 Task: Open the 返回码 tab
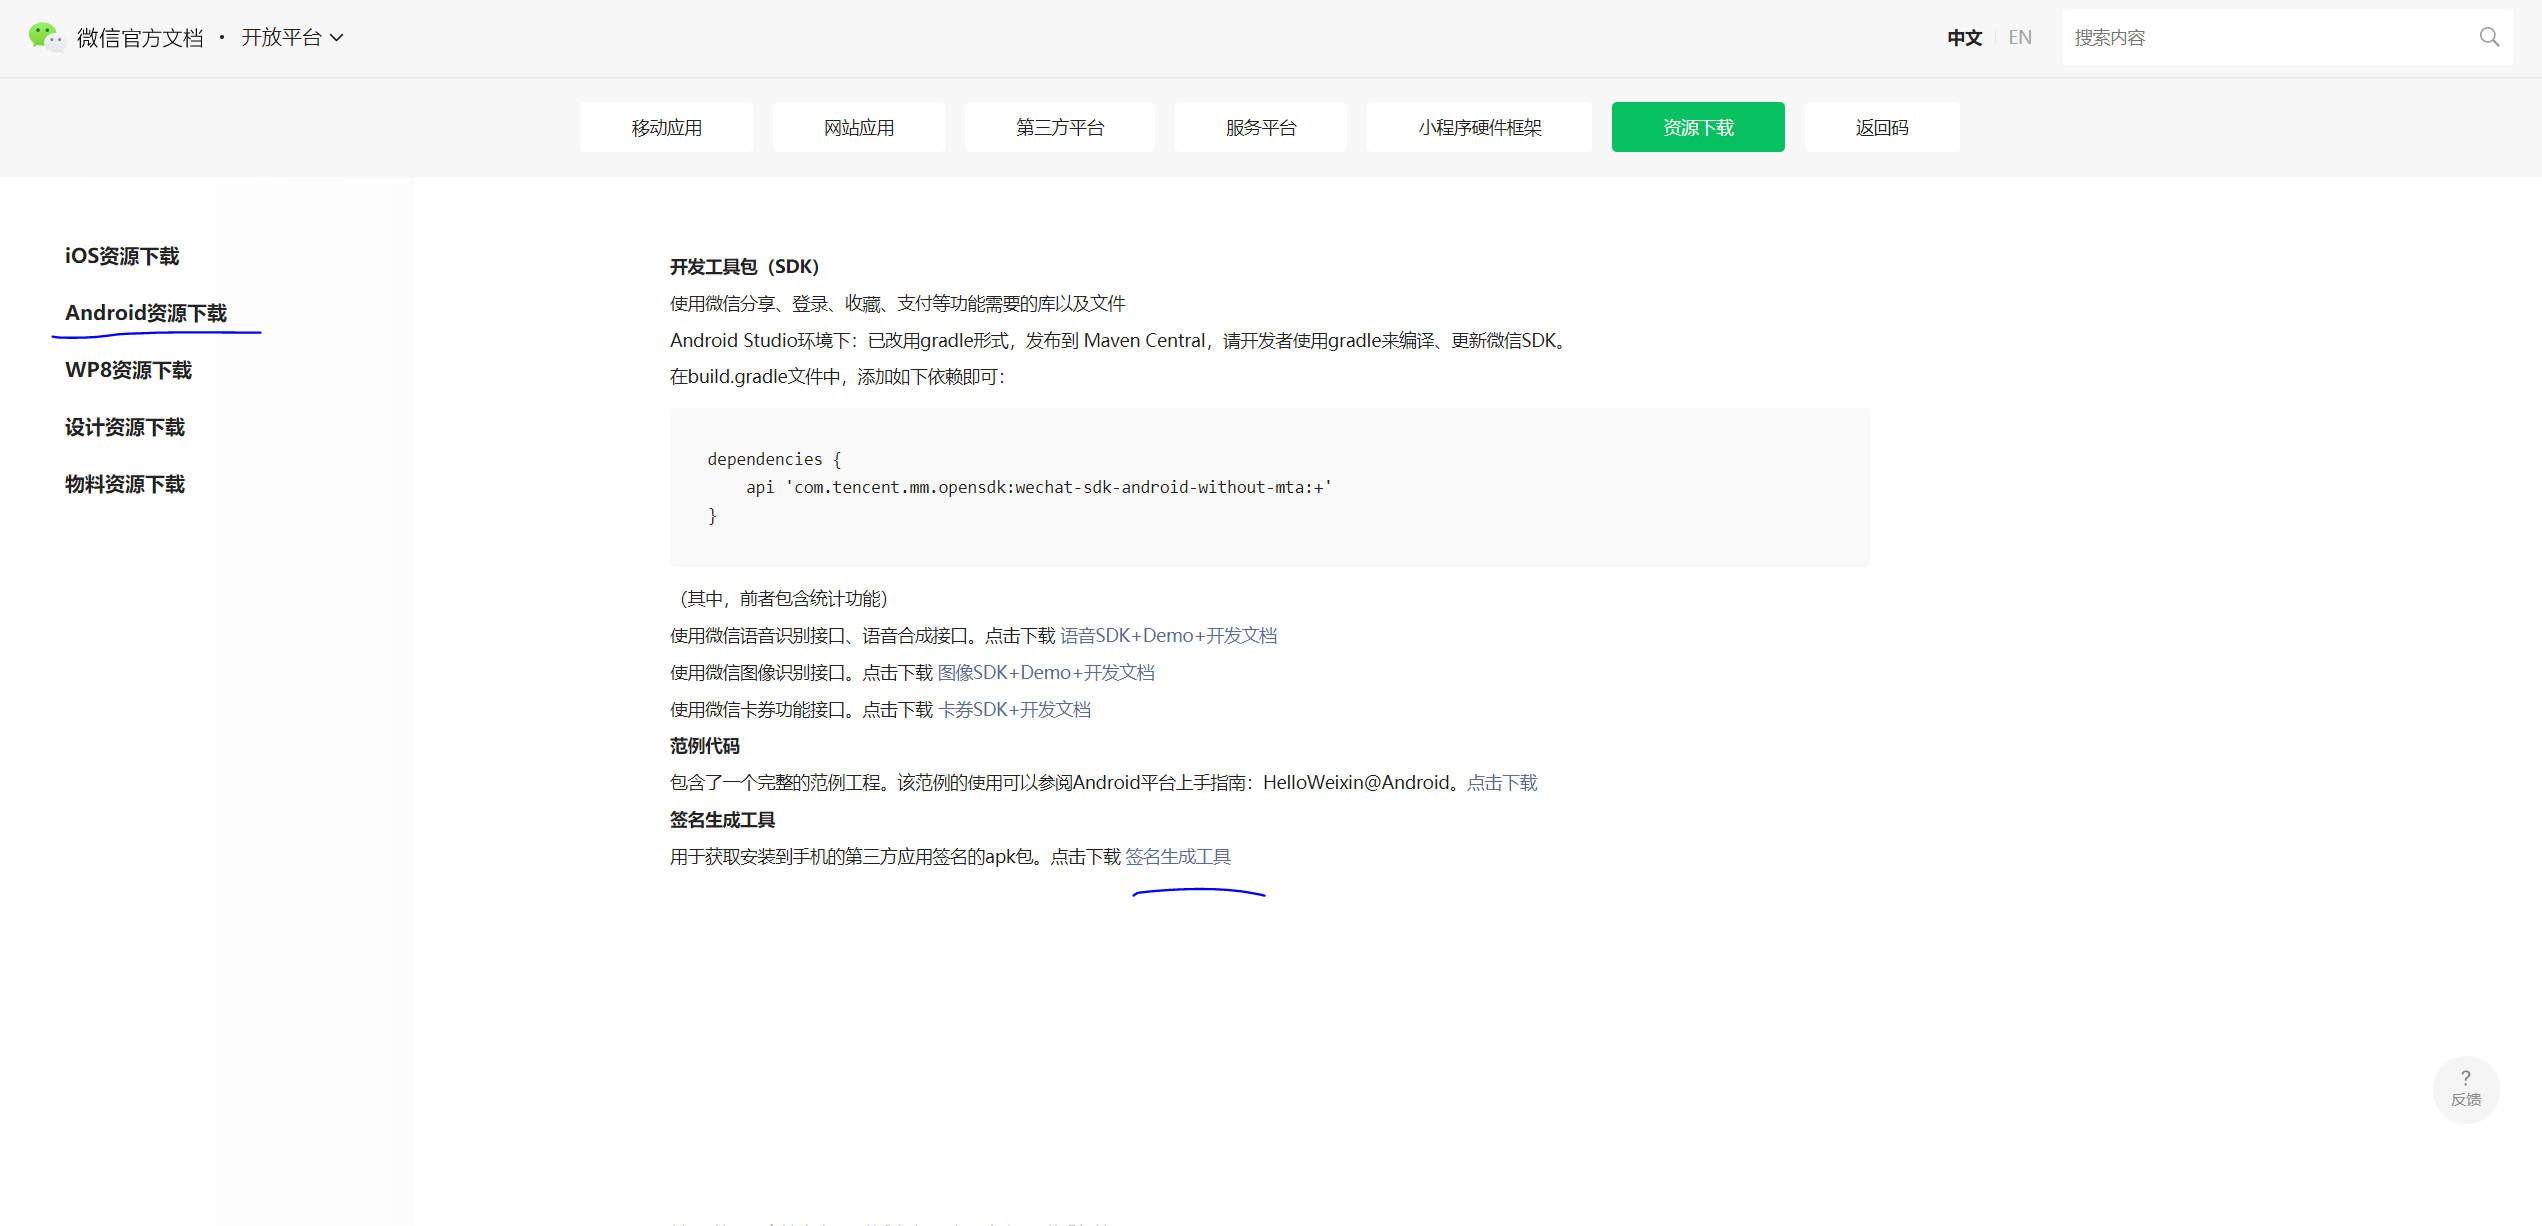coord(1881,127)
